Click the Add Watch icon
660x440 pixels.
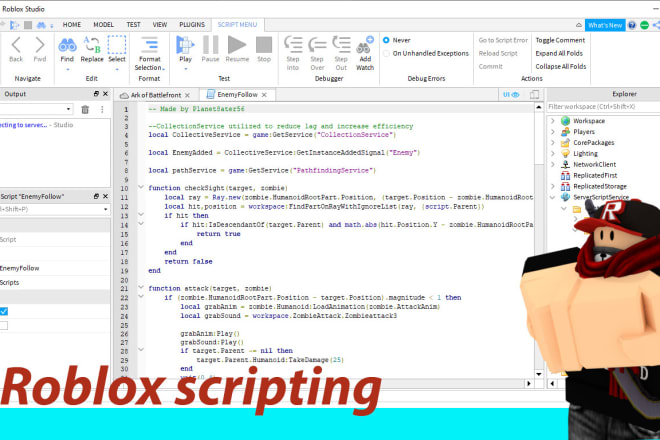coord(365,45)
